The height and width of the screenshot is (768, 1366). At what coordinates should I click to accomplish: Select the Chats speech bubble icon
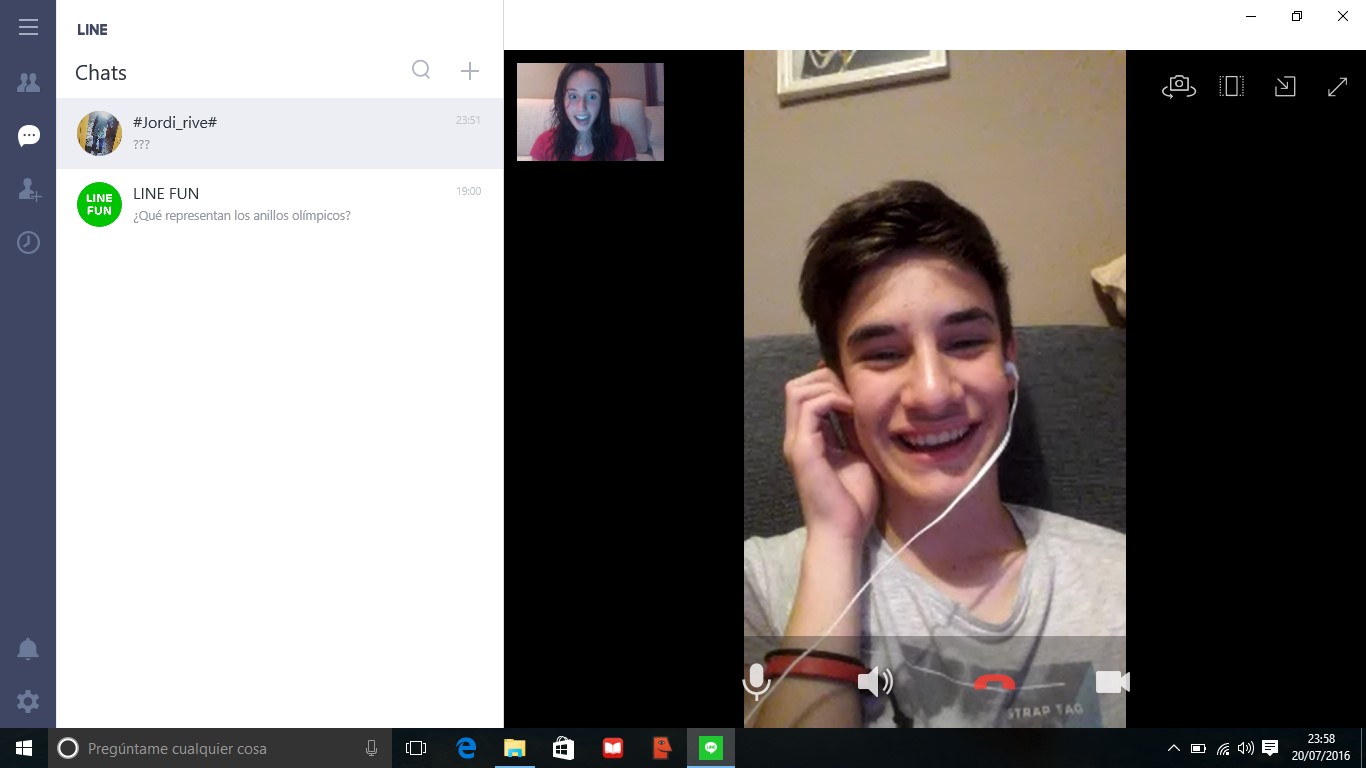point(28,136)
